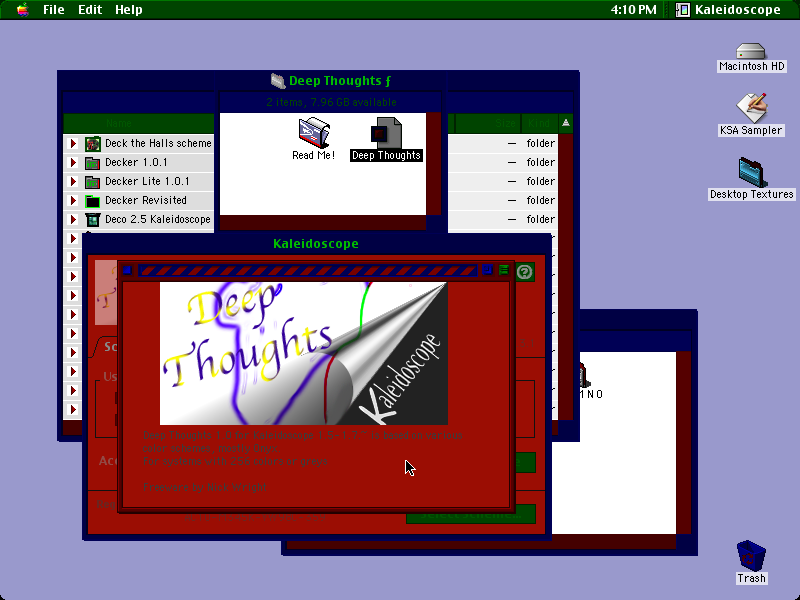Click vertical scrollbar of the rightmost back window
This screenshot has height=600, width=800.
click(684, 443)
